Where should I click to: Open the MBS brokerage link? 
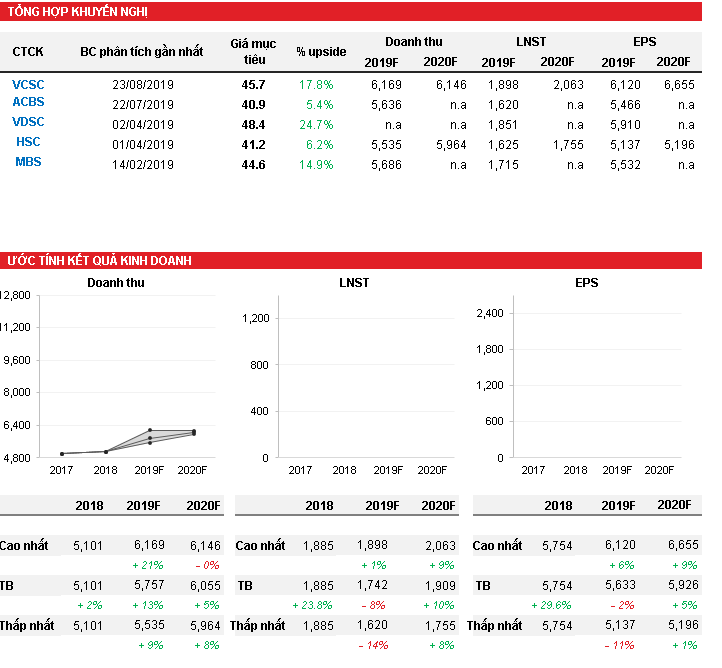click(x=28, y=162)
